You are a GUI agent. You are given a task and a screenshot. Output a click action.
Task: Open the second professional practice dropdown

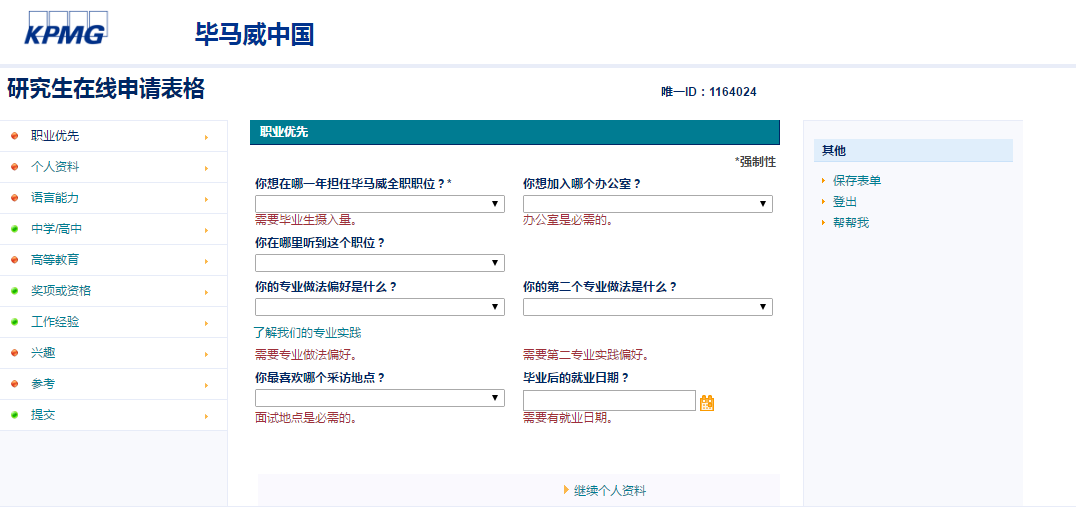[647, 307]
